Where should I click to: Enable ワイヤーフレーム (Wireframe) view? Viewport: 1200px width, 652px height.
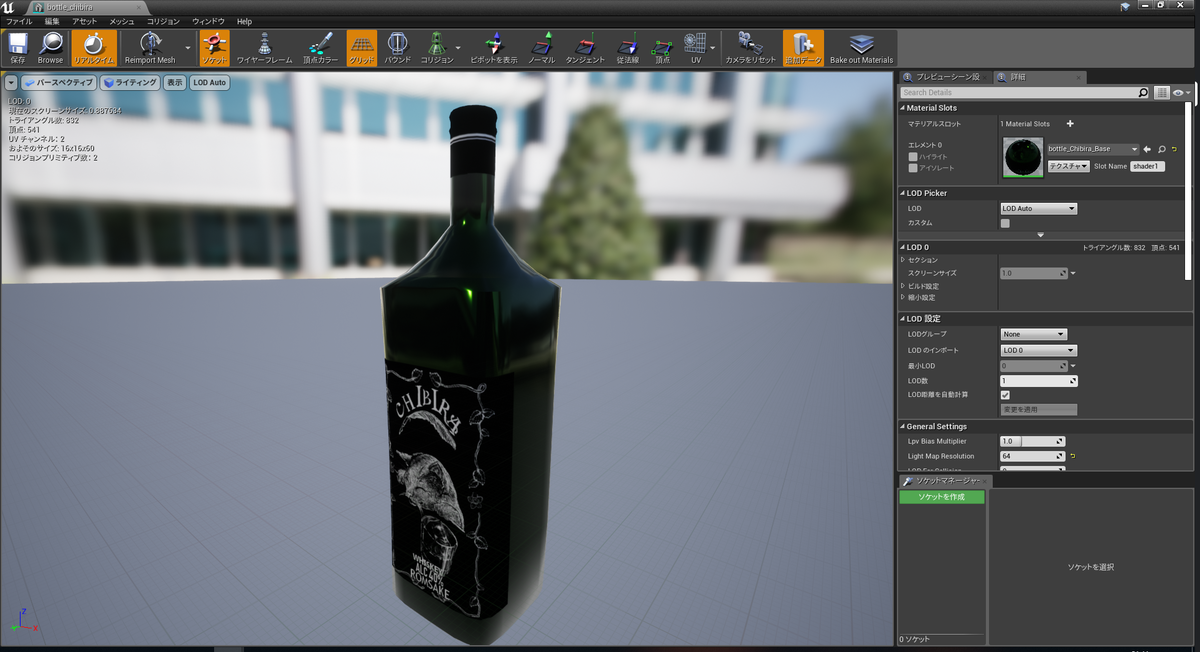click(x=264, y=47)
